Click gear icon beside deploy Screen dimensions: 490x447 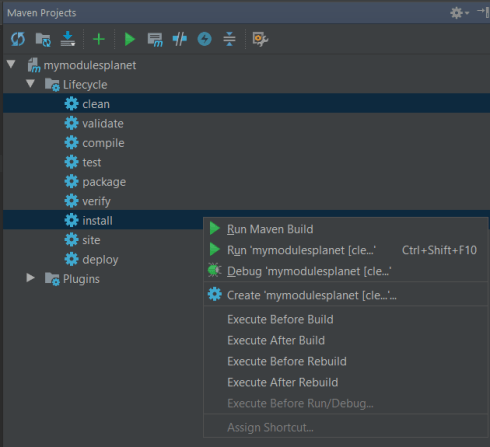pos(71,259)
